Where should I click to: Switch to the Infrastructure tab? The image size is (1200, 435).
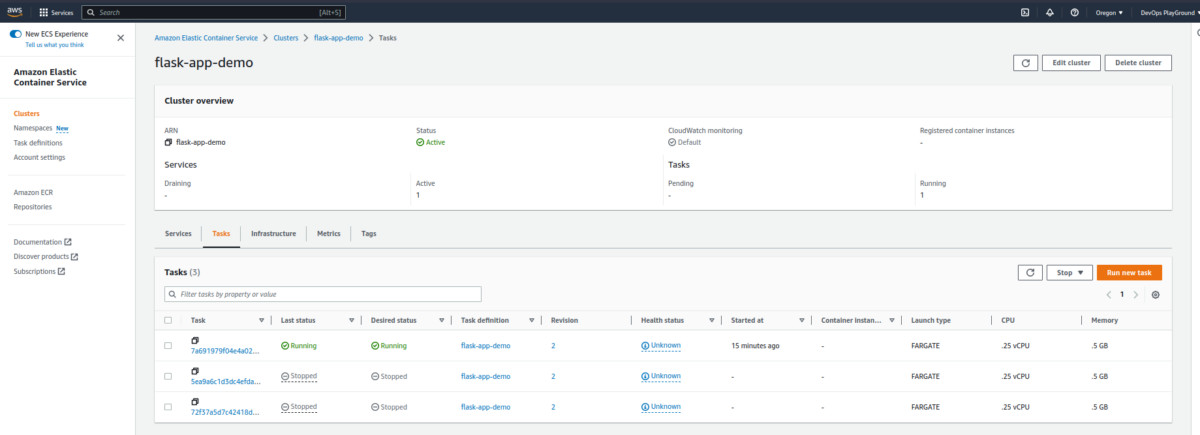tap(273, 233)
